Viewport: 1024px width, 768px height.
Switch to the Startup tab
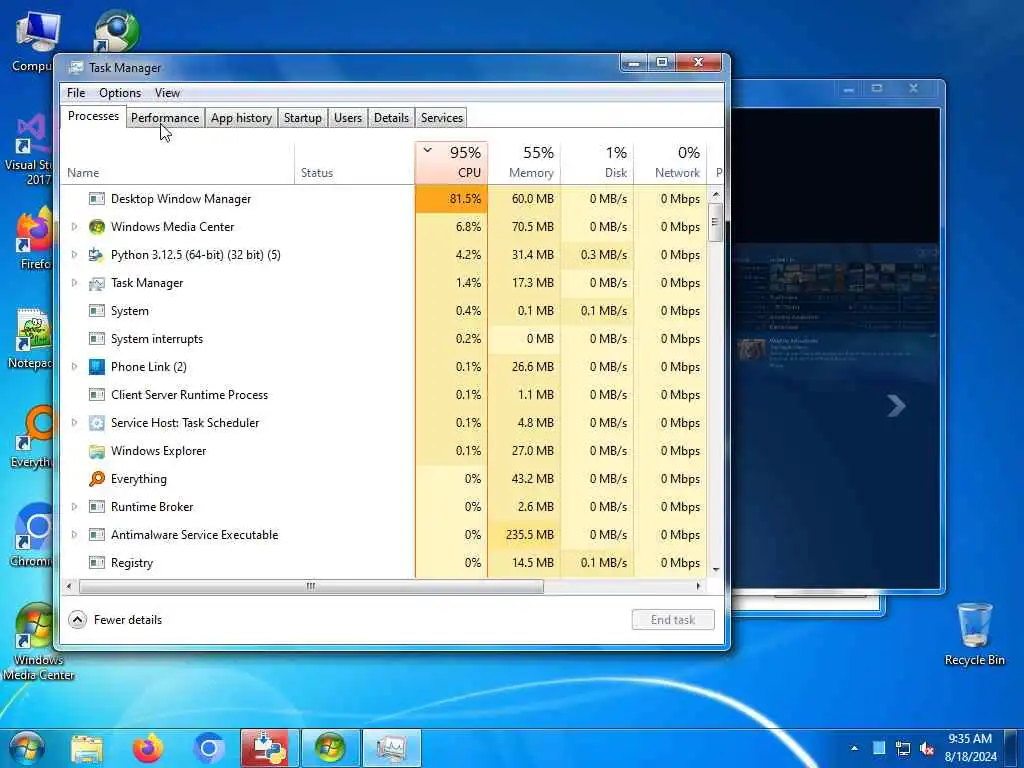point(302,118)
